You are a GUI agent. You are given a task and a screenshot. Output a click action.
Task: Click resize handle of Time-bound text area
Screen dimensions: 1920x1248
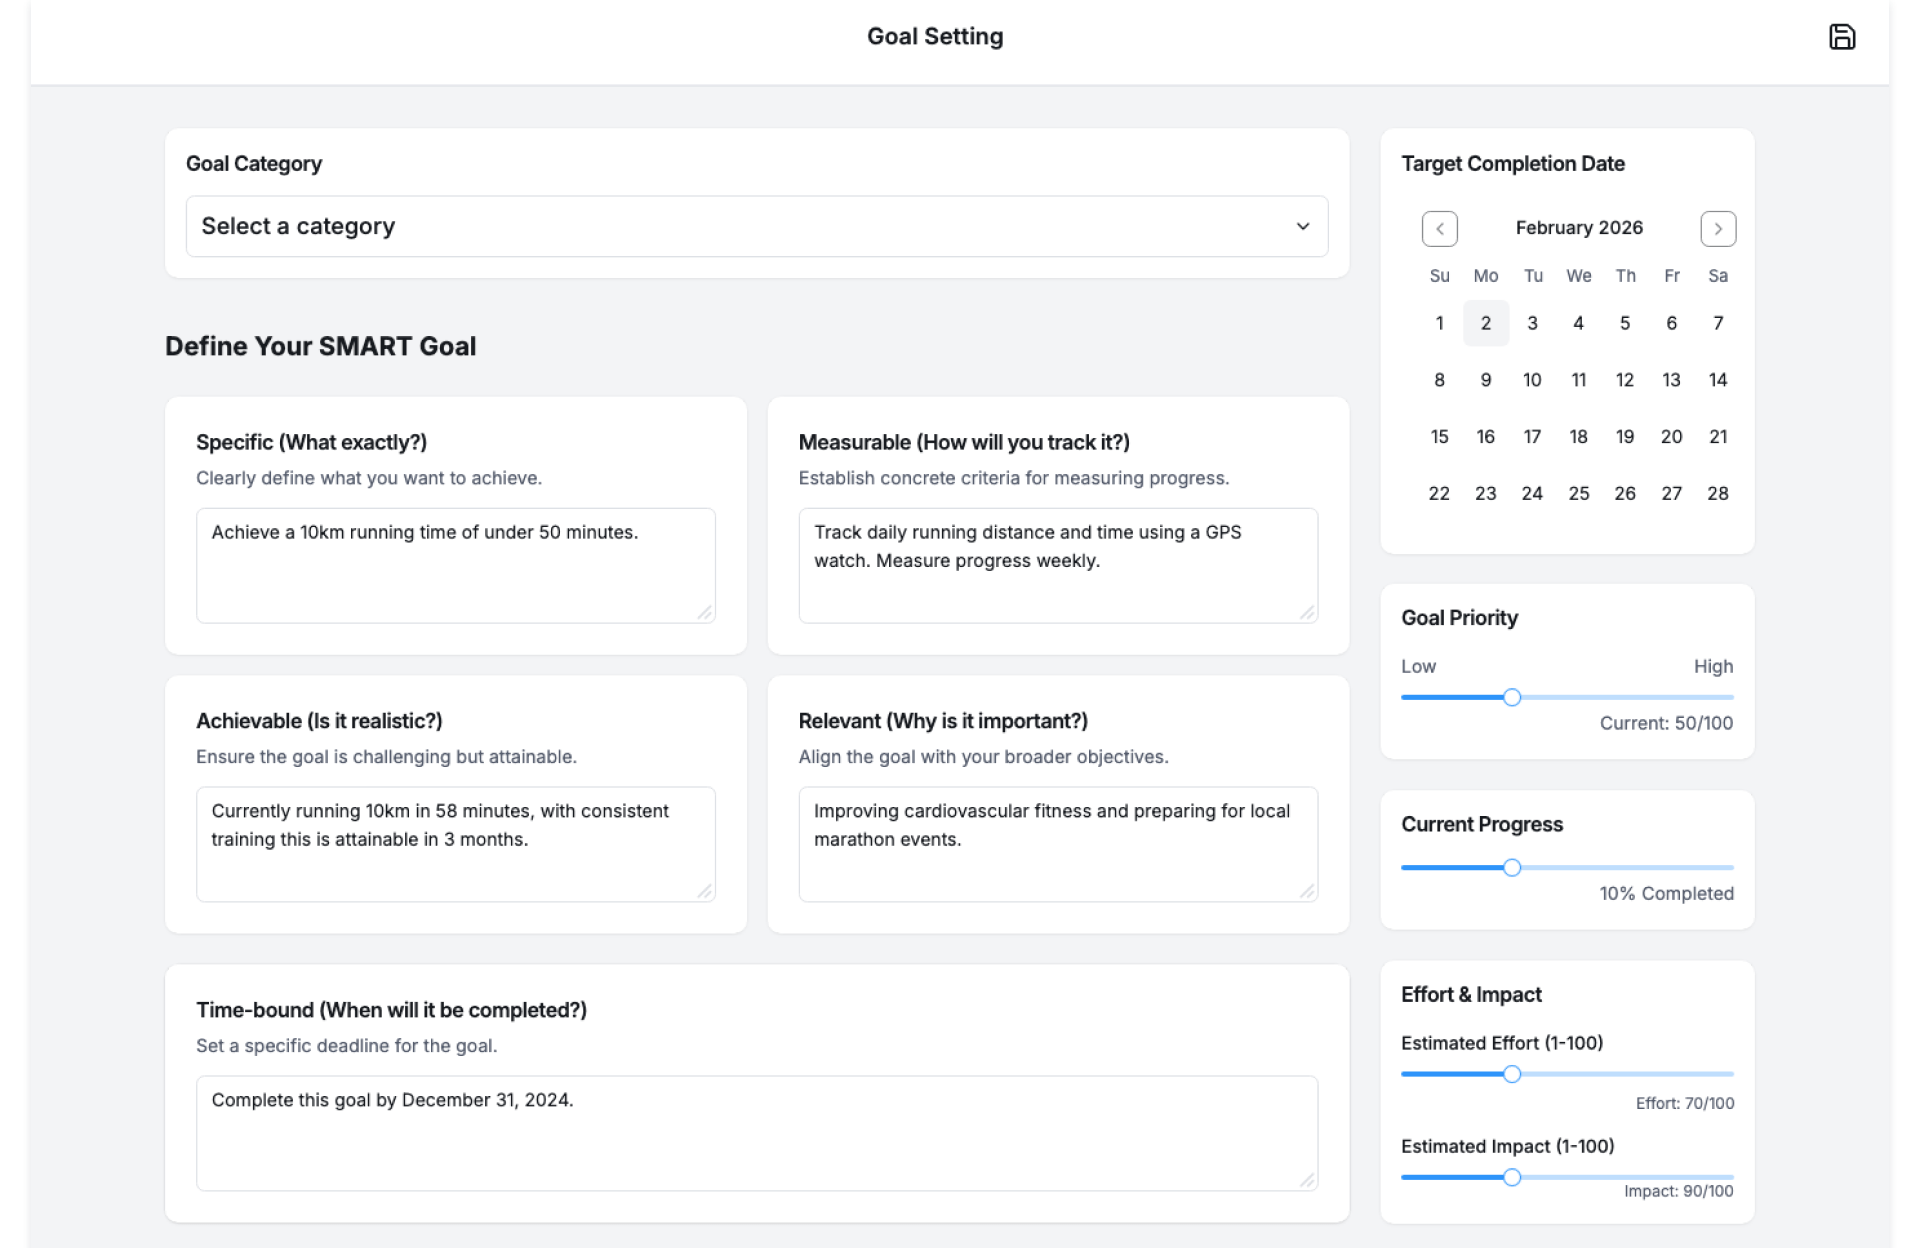pos(1307,1181)
